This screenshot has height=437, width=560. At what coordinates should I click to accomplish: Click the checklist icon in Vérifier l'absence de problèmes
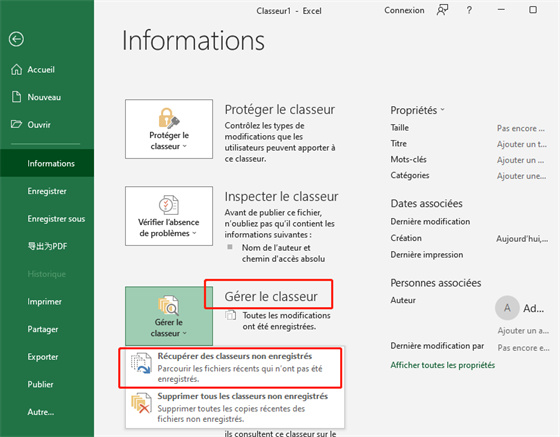coord(169,205)
